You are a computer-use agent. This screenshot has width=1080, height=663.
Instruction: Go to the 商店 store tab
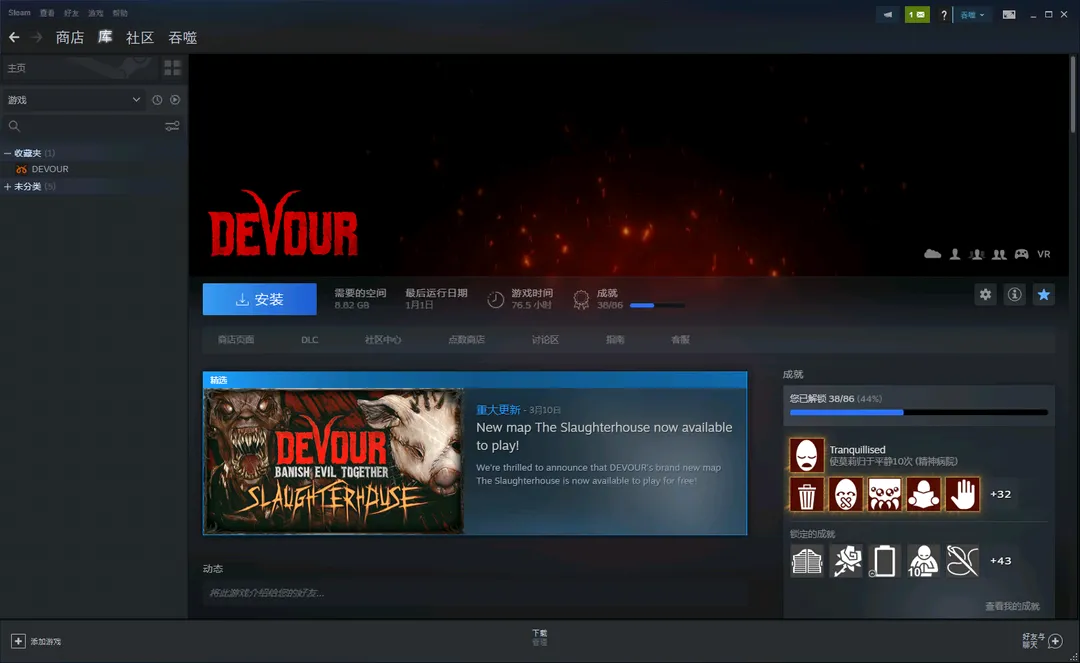70,38
